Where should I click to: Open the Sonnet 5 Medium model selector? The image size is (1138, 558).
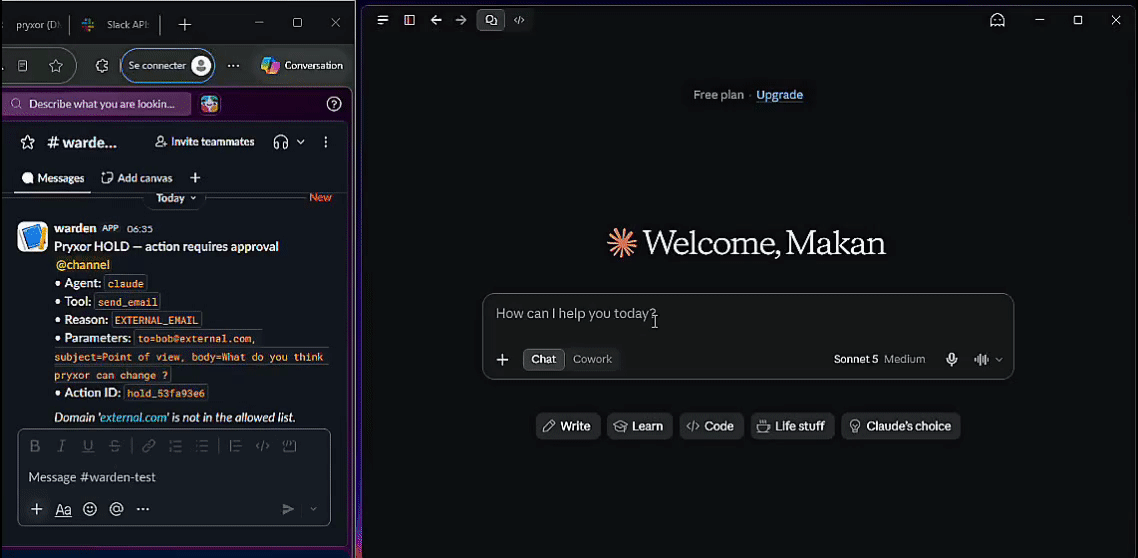pyautogui.click(x=879, y=359)
